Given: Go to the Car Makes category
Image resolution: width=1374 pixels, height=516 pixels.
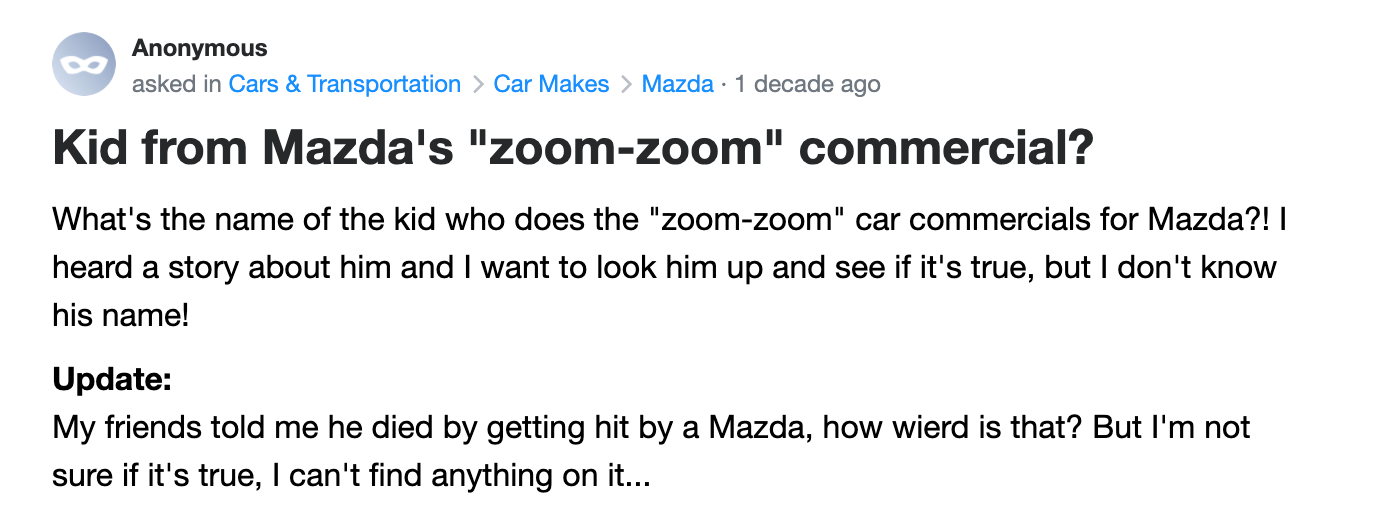Looking at the screenshot, I should (x=551, y=84).
